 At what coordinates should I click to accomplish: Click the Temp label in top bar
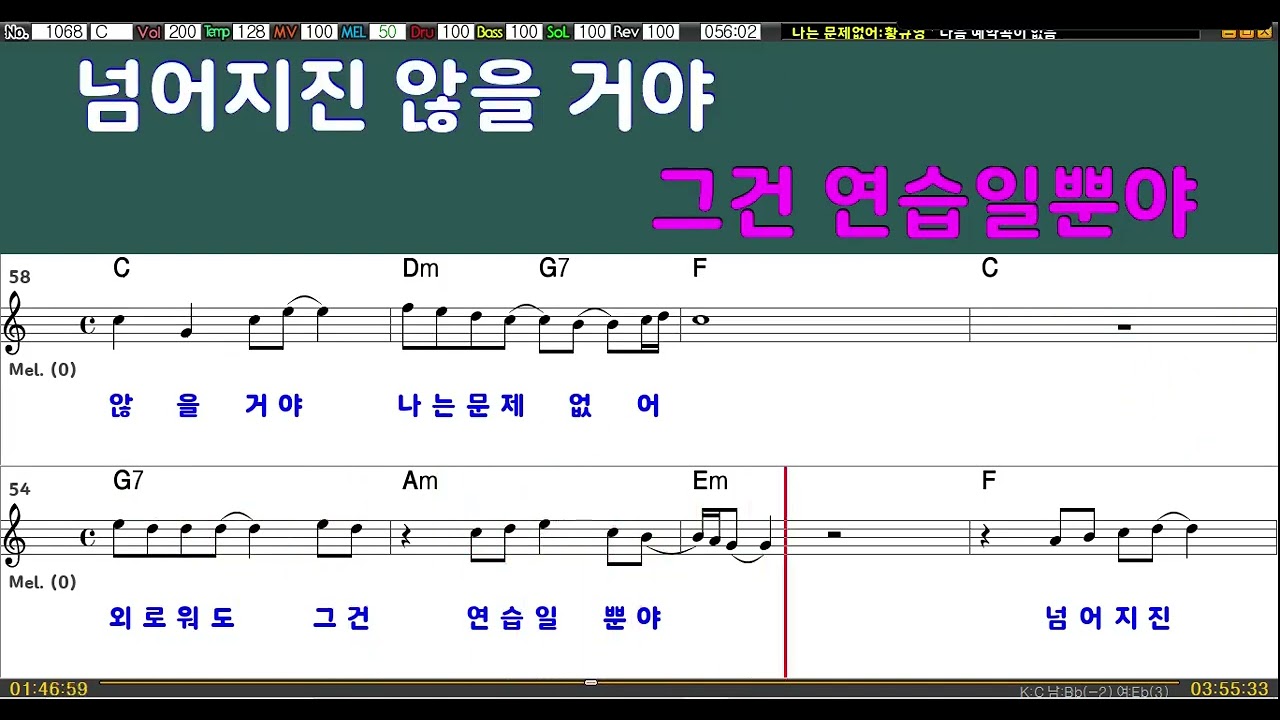[x=216, y=32]
